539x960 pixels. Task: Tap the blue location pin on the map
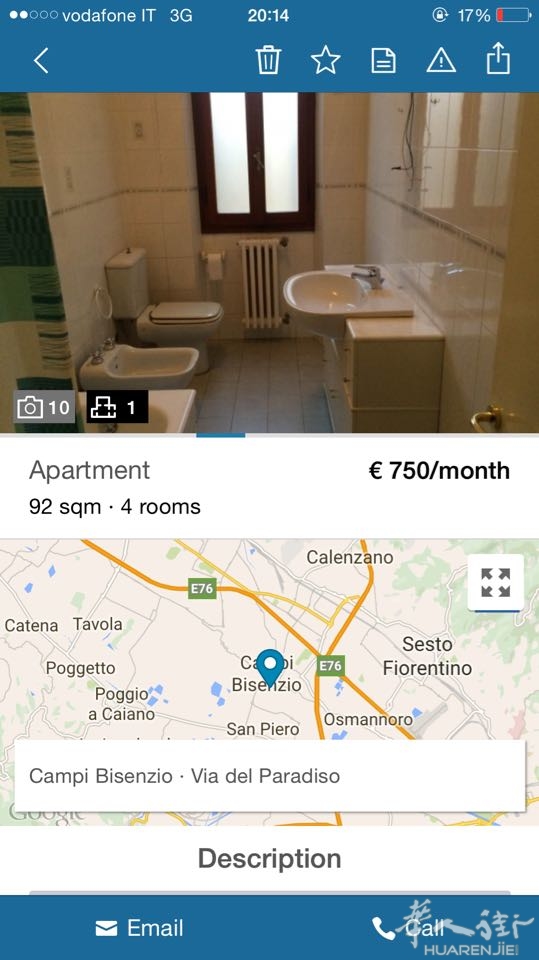(x=270, y=667)
